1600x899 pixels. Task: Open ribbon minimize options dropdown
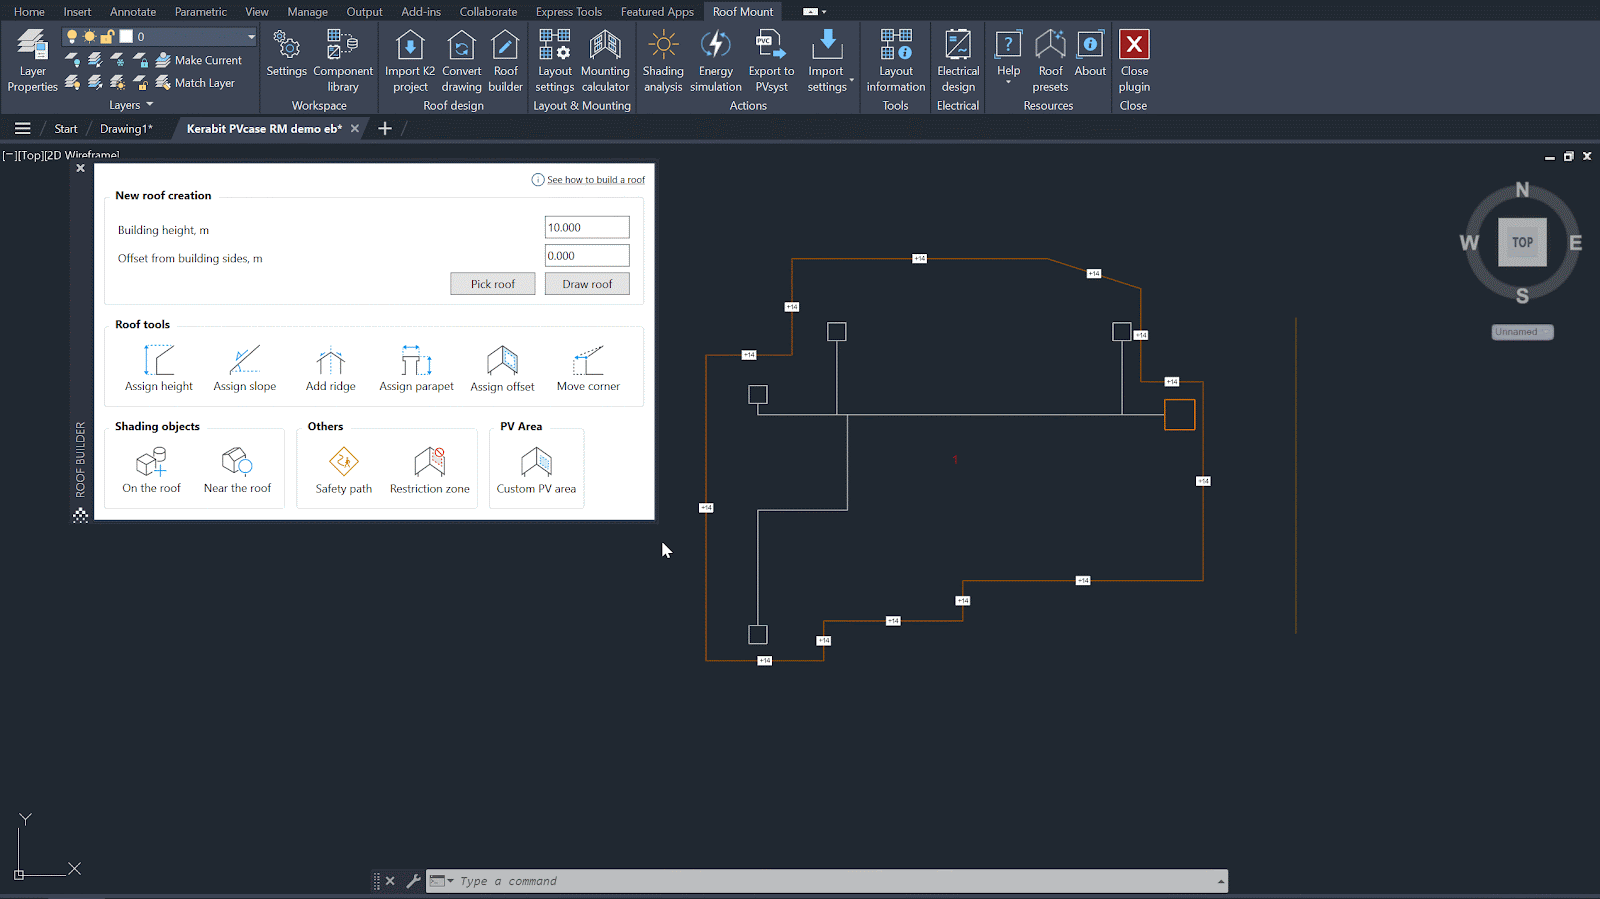[823, 12]
